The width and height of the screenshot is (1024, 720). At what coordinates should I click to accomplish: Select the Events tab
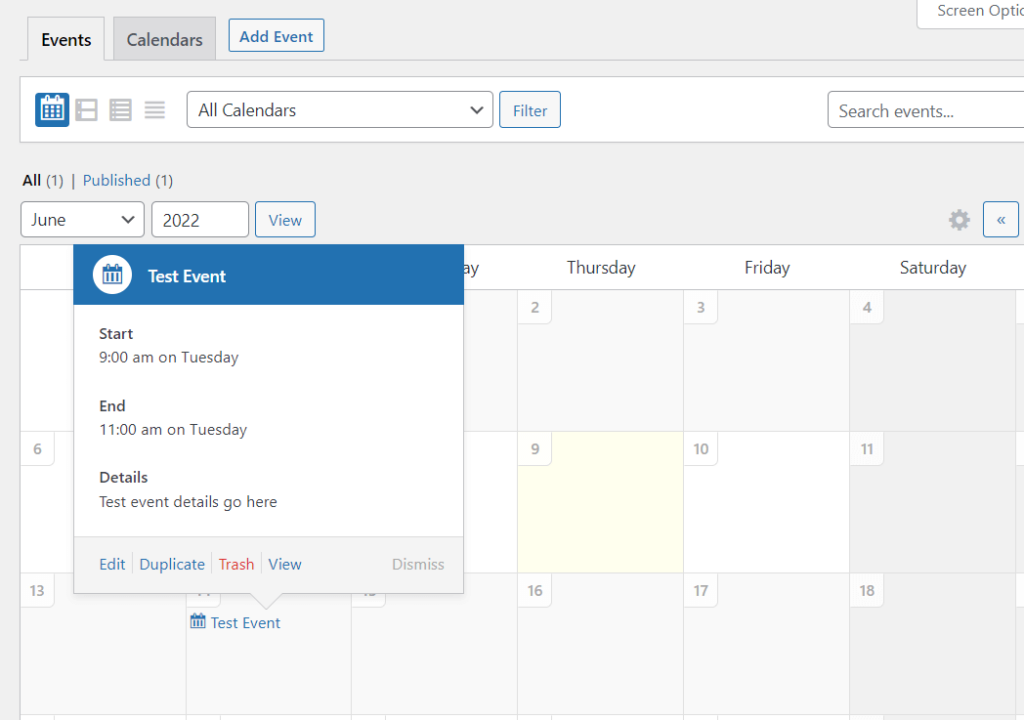click(x=66, y=39)
